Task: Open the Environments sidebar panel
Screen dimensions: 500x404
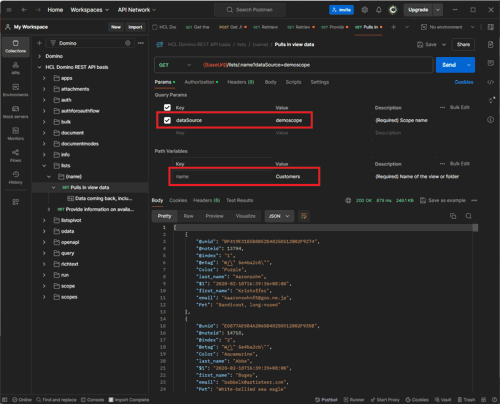Action: click(15, 90)
